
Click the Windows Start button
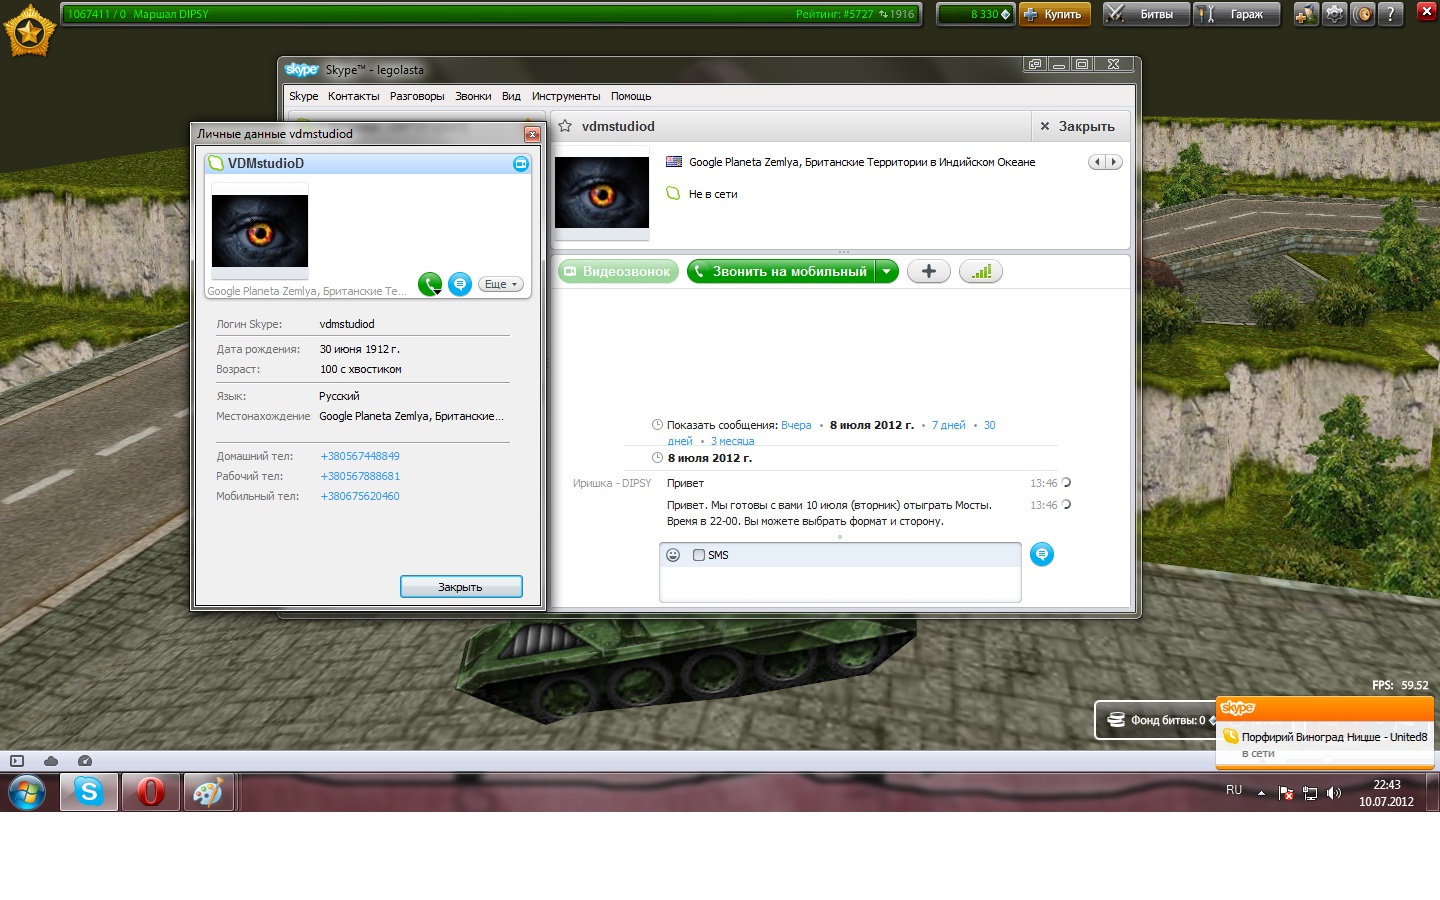pos(27,793)
